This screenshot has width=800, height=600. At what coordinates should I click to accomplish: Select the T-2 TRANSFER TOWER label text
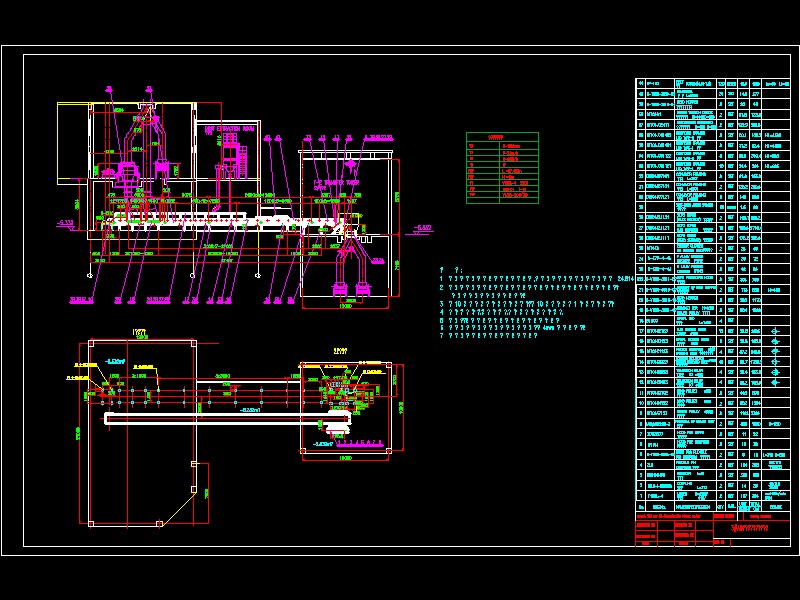coord(336,183)
